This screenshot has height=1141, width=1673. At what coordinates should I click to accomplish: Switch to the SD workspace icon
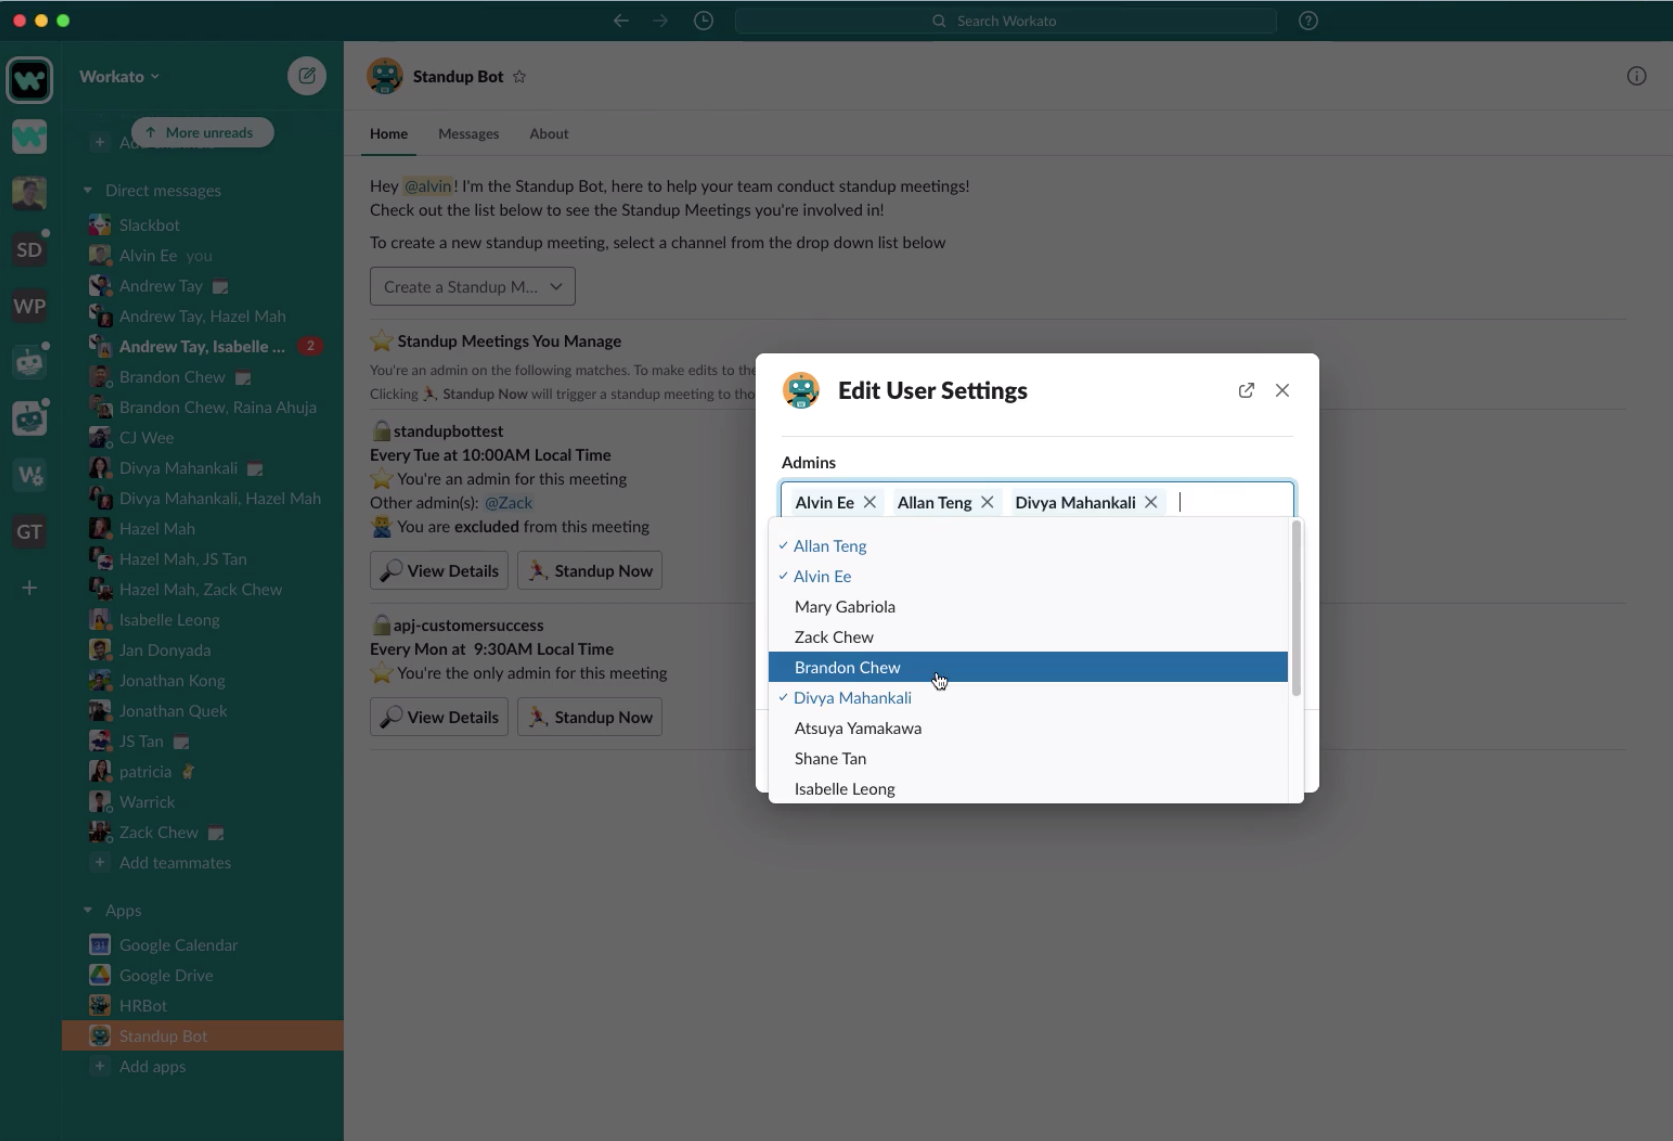coord(29,250)
